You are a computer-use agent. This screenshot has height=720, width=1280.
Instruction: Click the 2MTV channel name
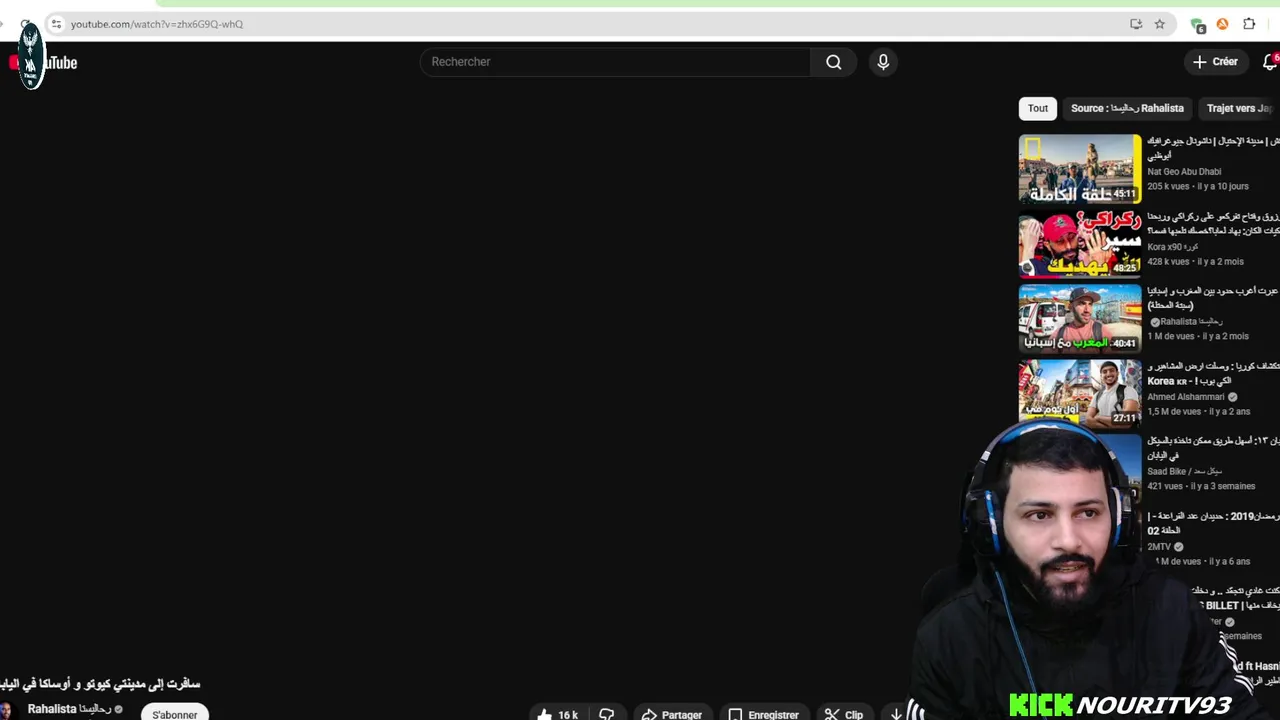[1159, 547]
